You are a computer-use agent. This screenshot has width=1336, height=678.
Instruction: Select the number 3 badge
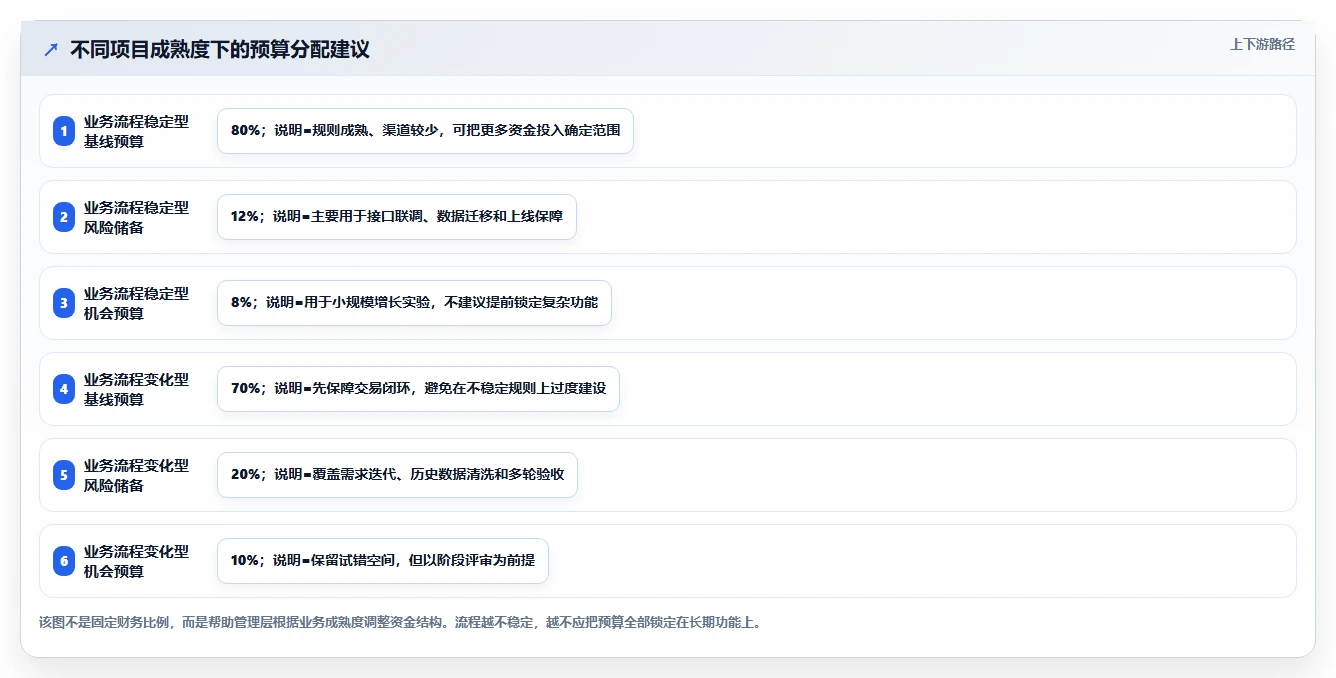(x=64, y=303)
